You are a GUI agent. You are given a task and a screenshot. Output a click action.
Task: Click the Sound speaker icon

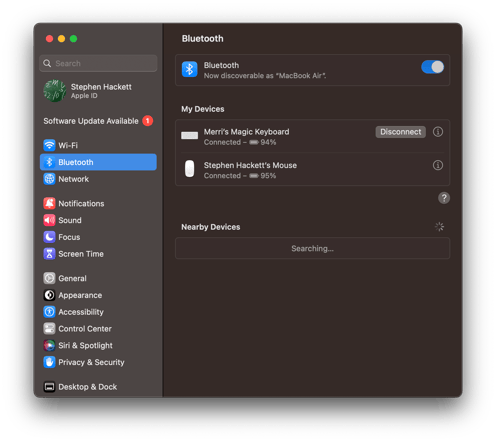49,220
